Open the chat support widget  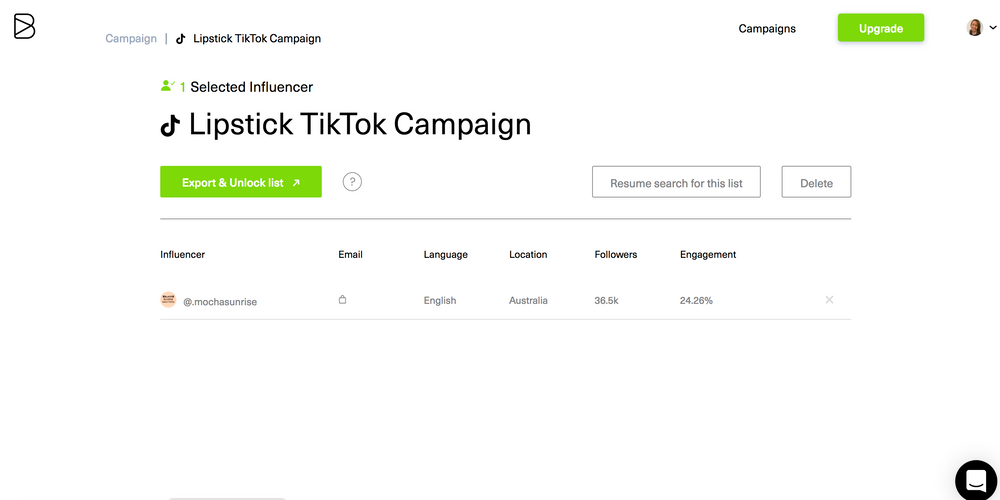pos(976,480)
